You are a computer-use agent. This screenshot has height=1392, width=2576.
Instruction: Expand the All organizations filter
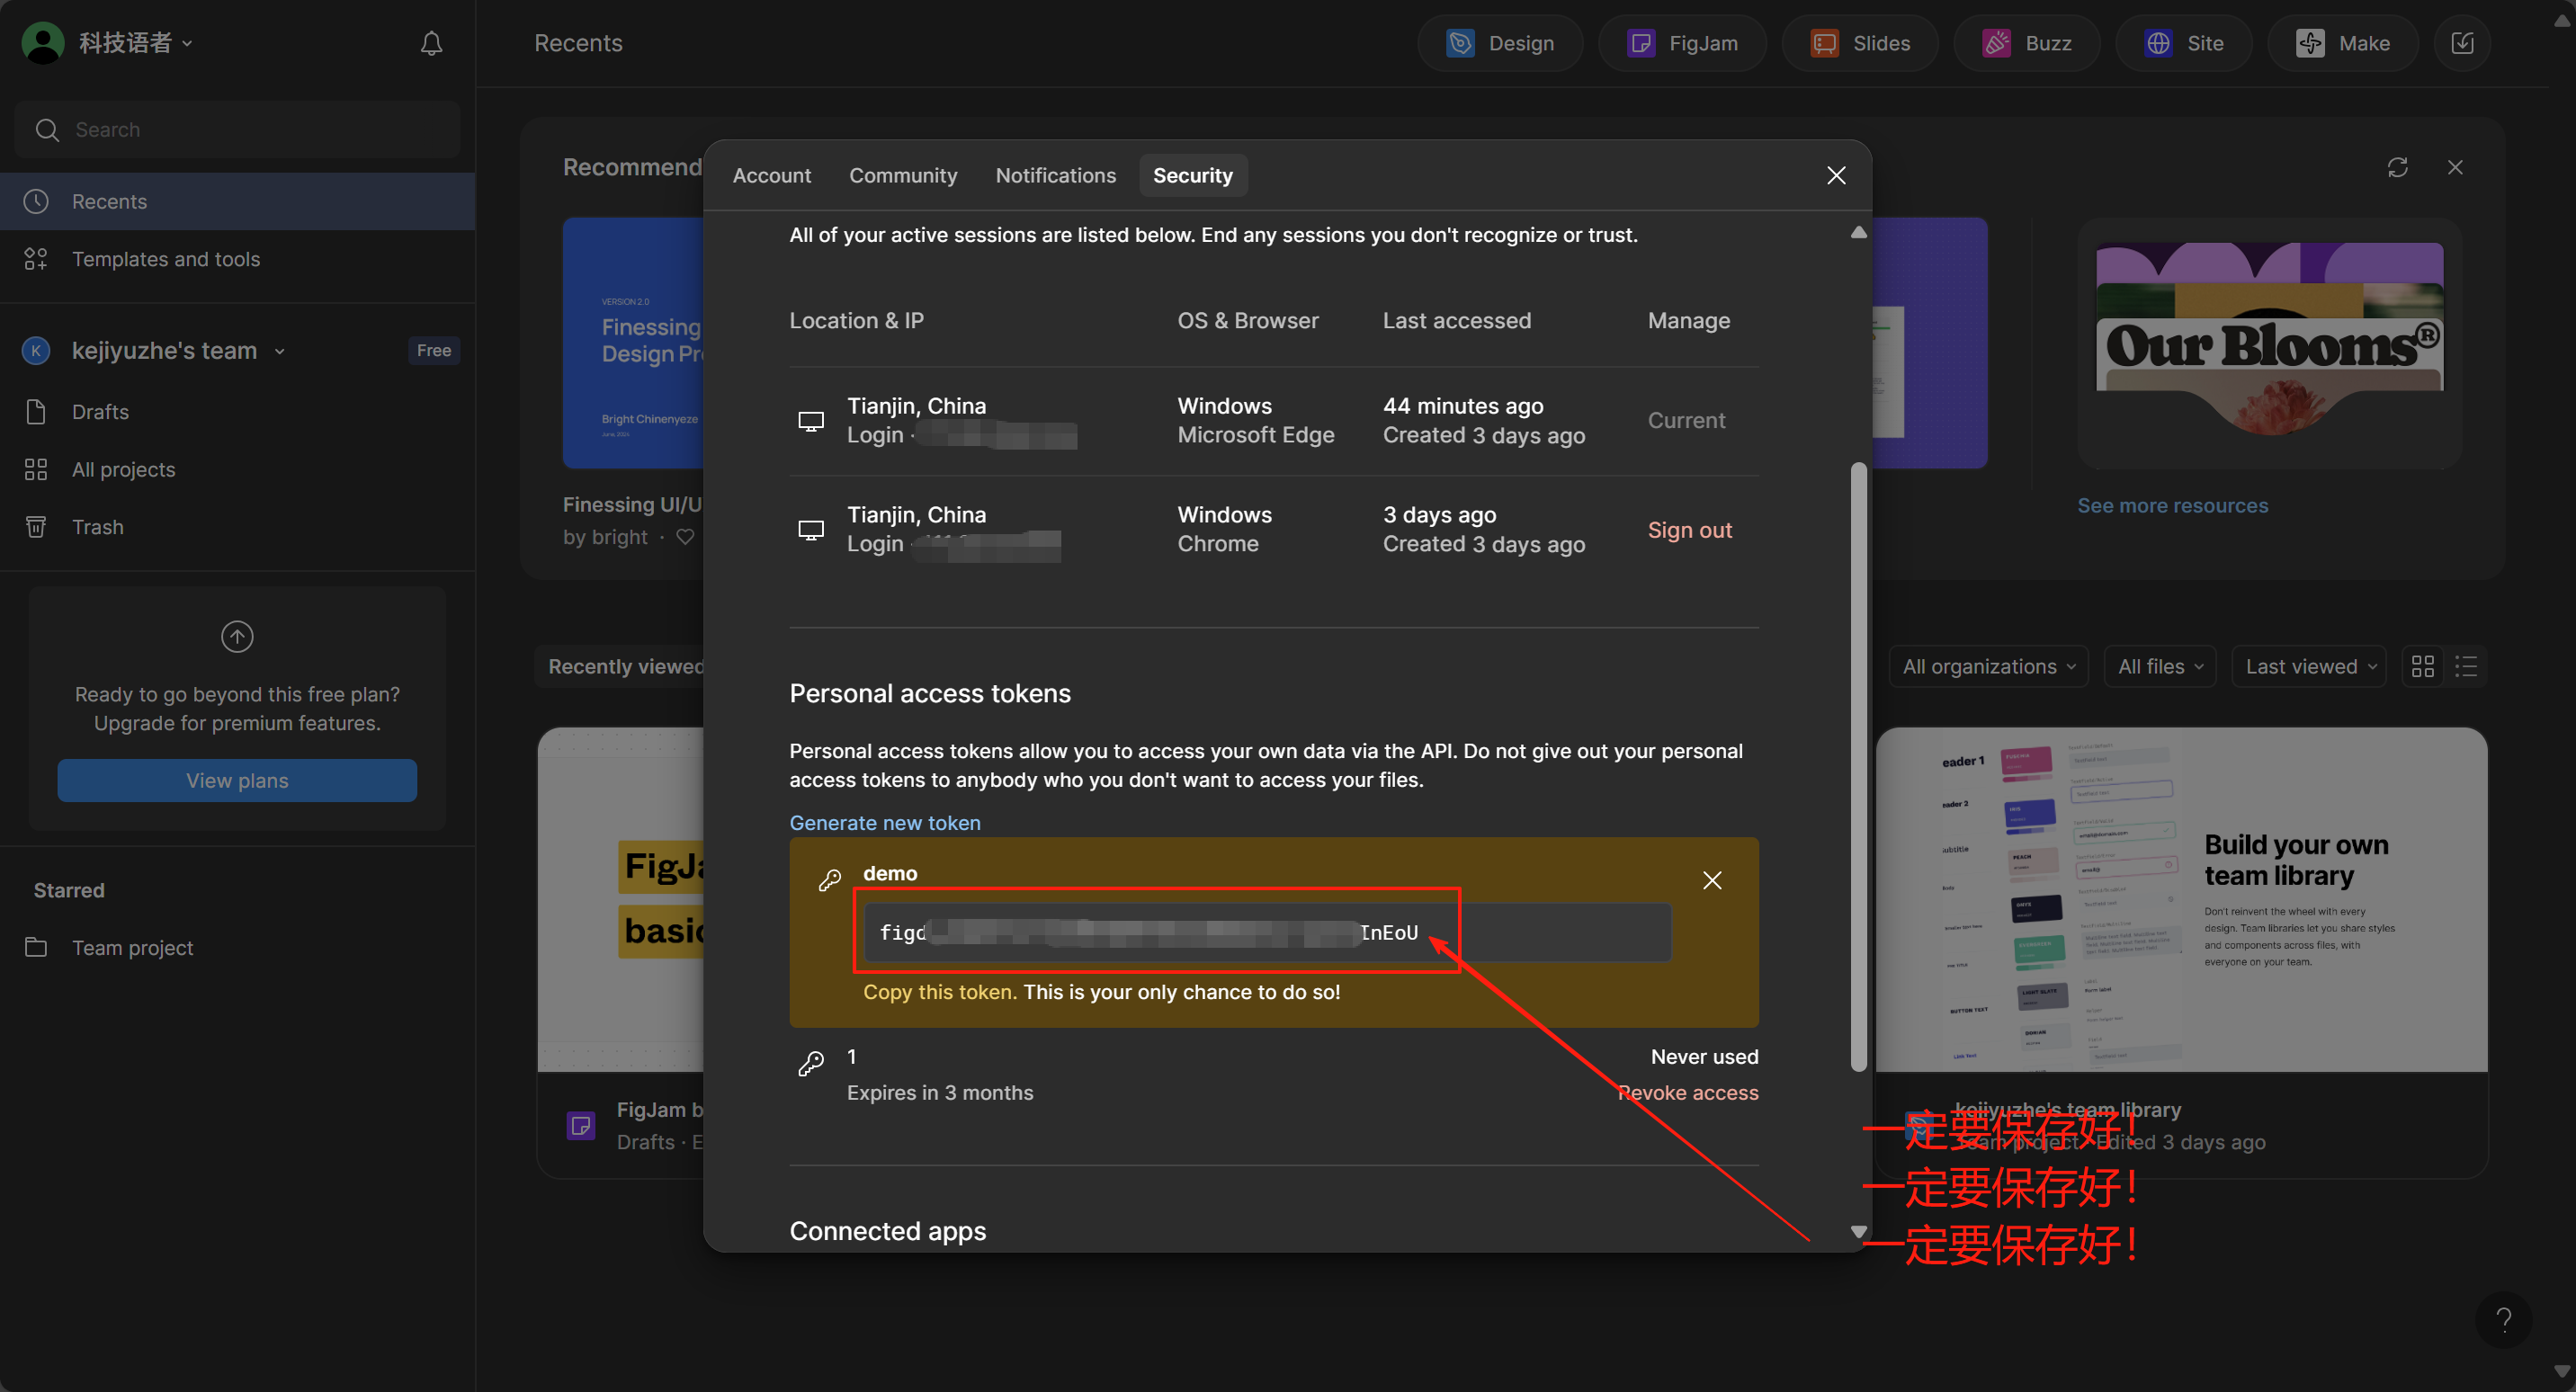tap(1988, 666)
